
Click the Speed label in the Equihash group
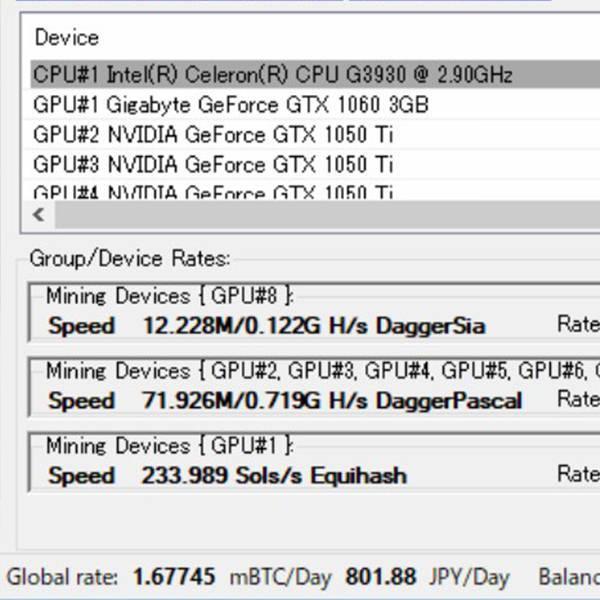click(82, 476)
